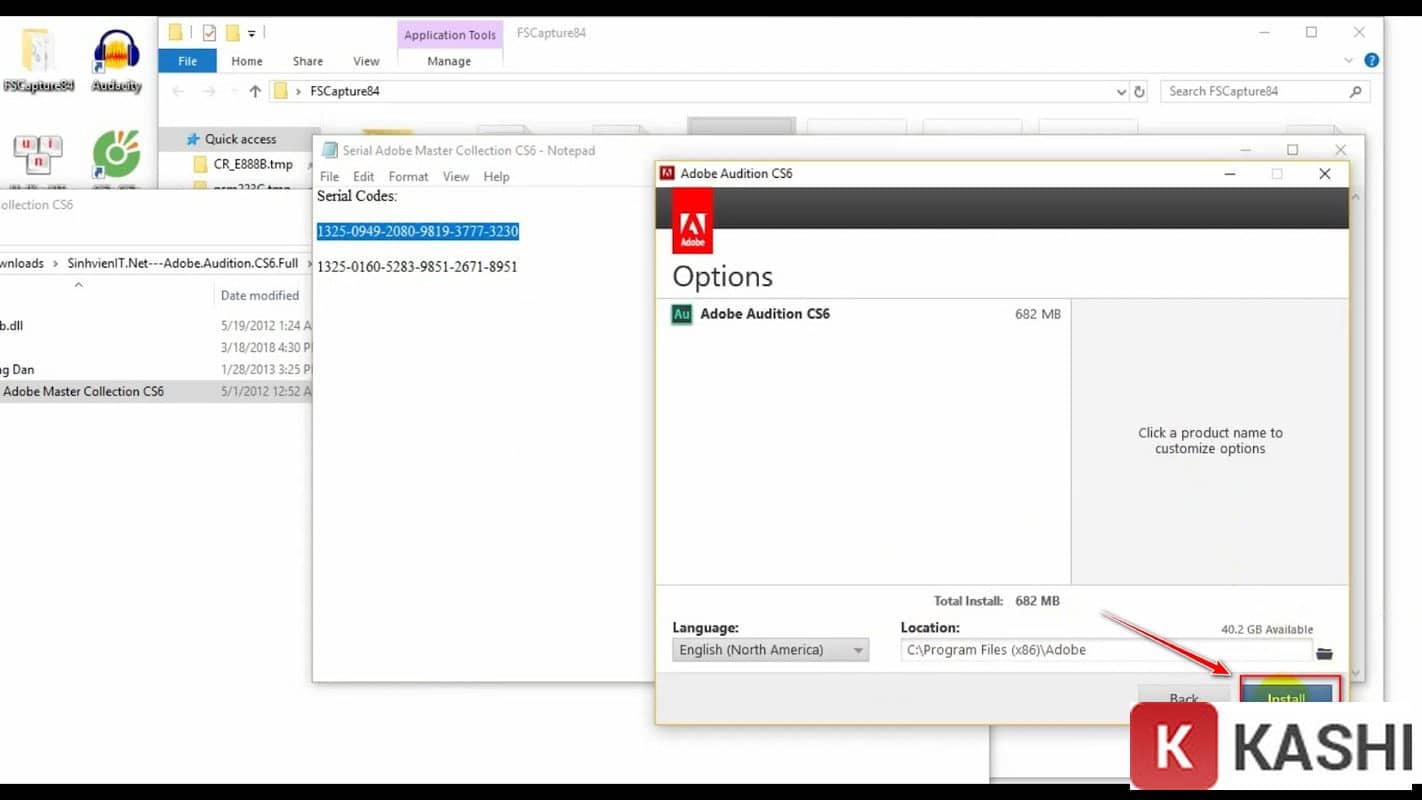Click the Install button in the Adobe installer
1422x800 pixels.
(x=1286, y=694)
